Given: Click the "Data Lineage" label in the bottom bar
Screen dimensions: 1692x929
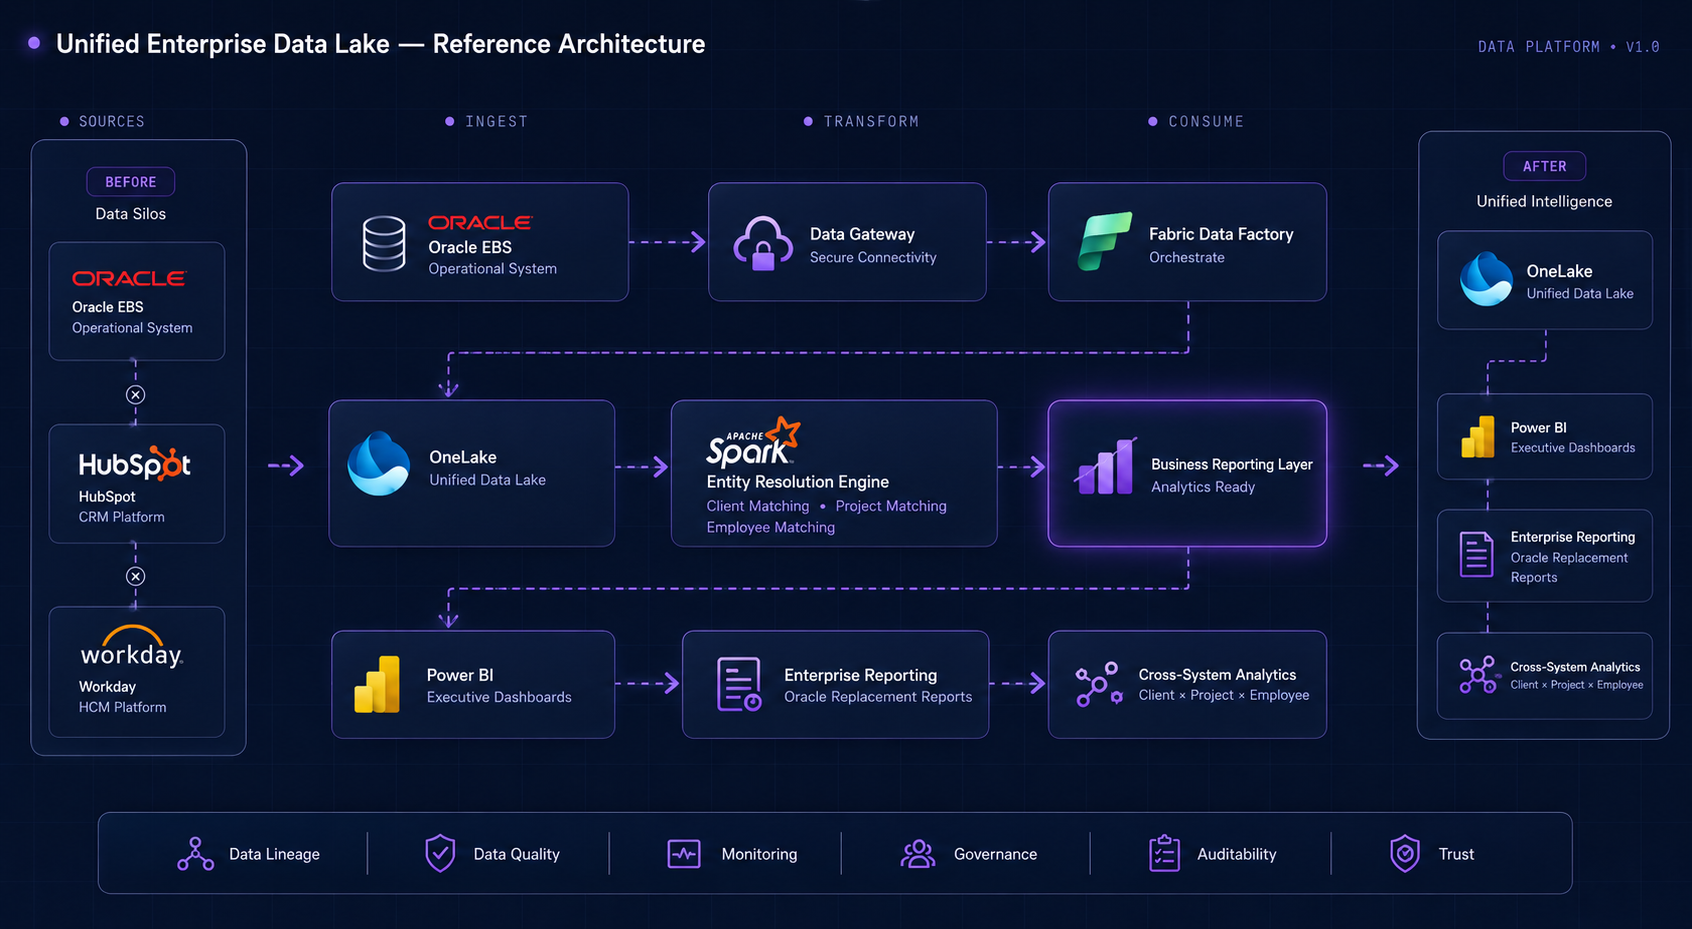Looking at the screenshot, I should point(274,854).
